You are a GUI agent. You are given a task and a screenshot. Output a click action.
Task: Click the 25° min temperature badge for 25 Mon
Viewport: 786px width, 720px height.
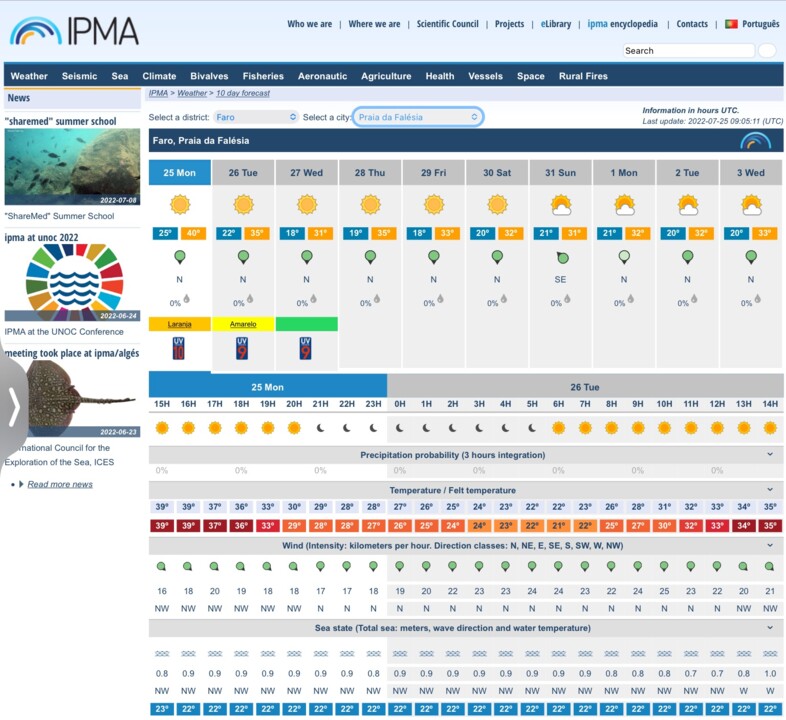click(165, 233)
